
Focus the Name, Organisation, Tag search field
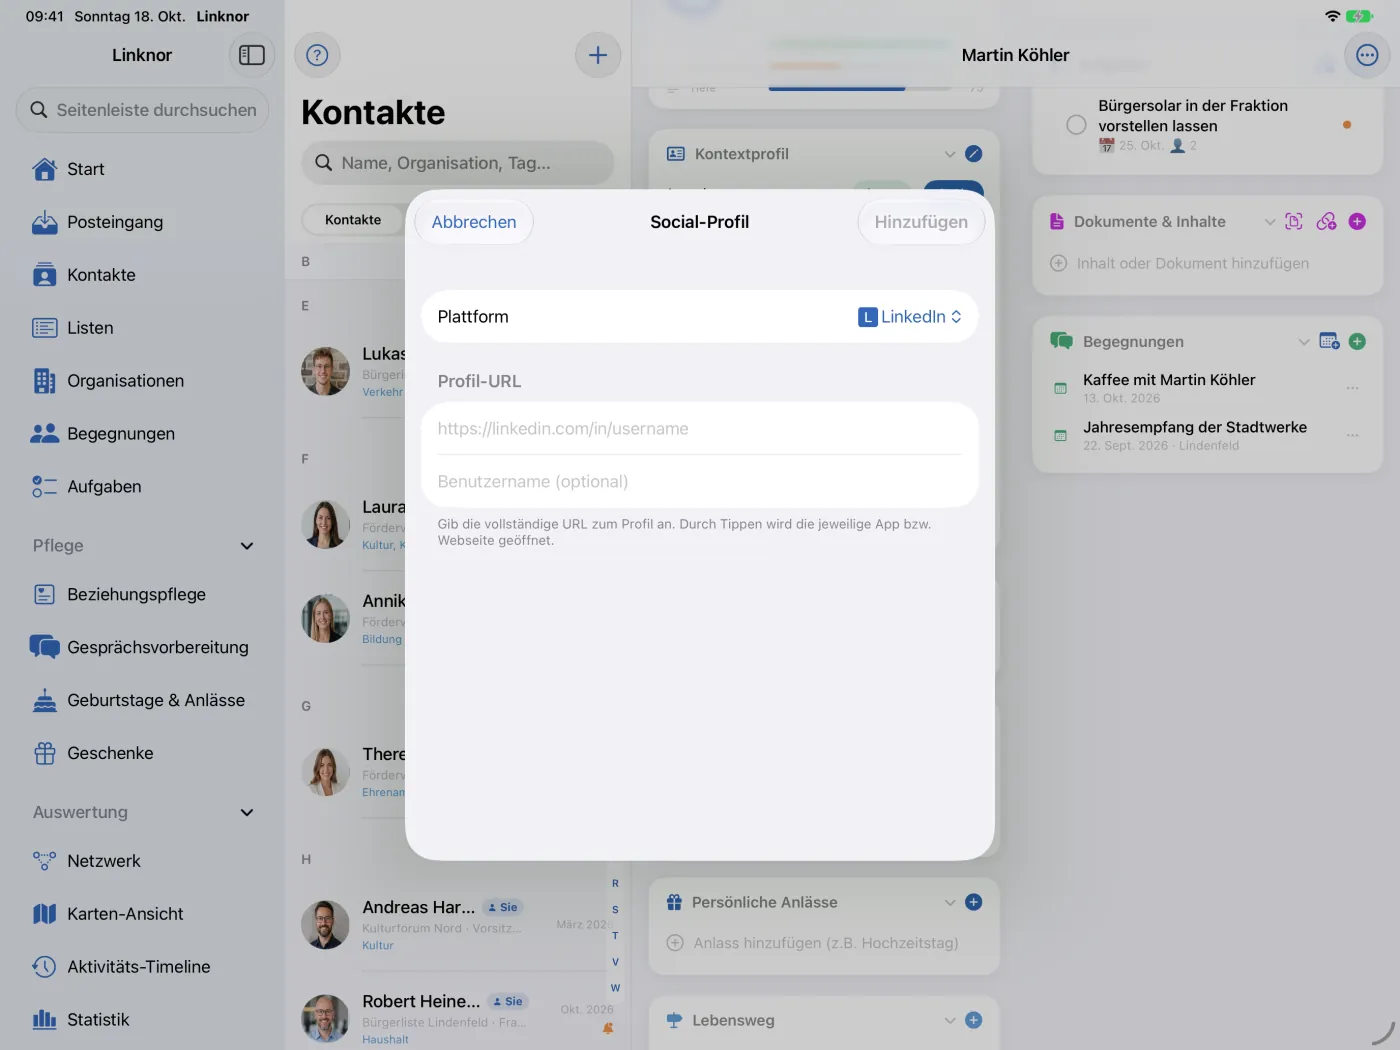[458, 163]
